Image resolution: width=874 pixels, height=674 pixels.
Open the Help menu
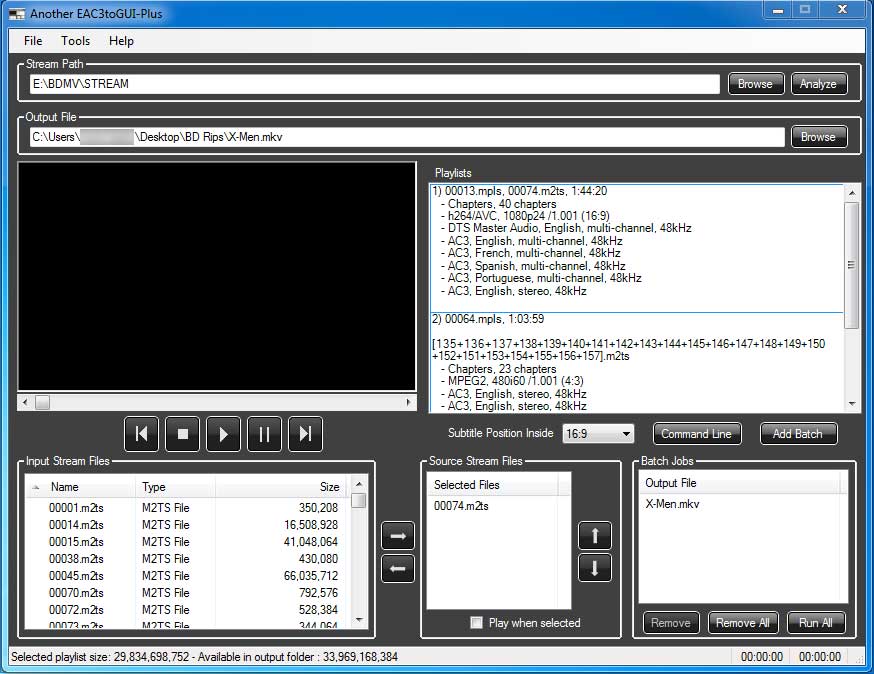[x=121, y=41]
